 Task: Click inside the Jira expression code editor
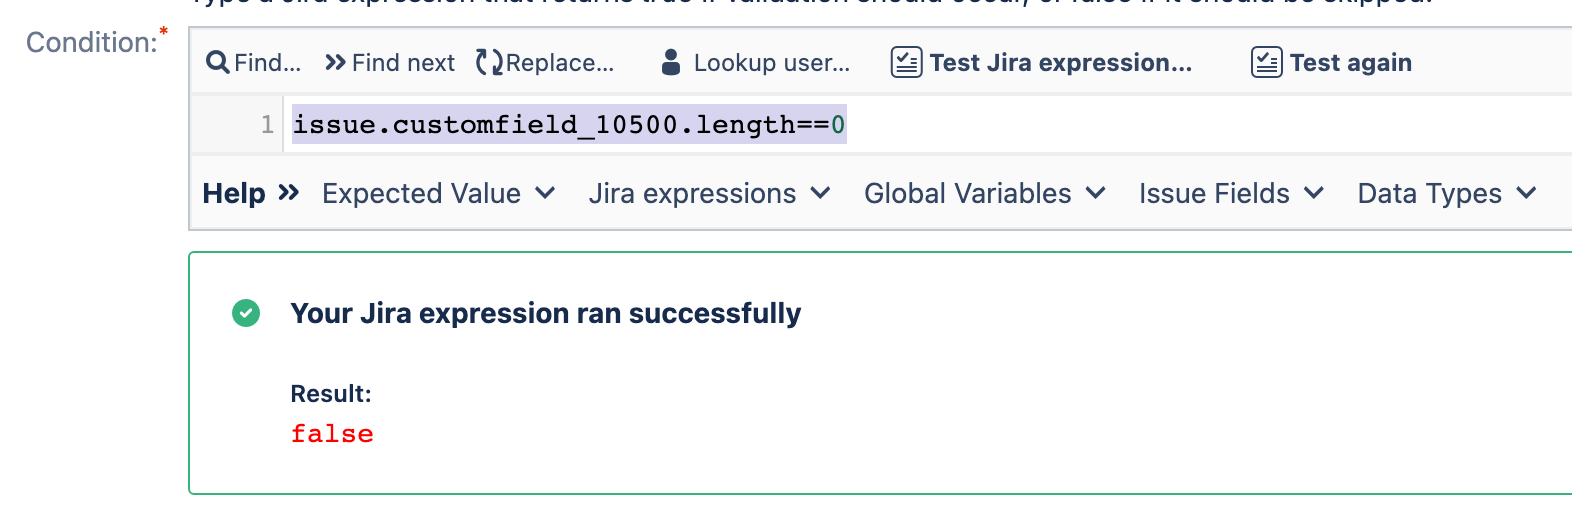pos(928,125)
